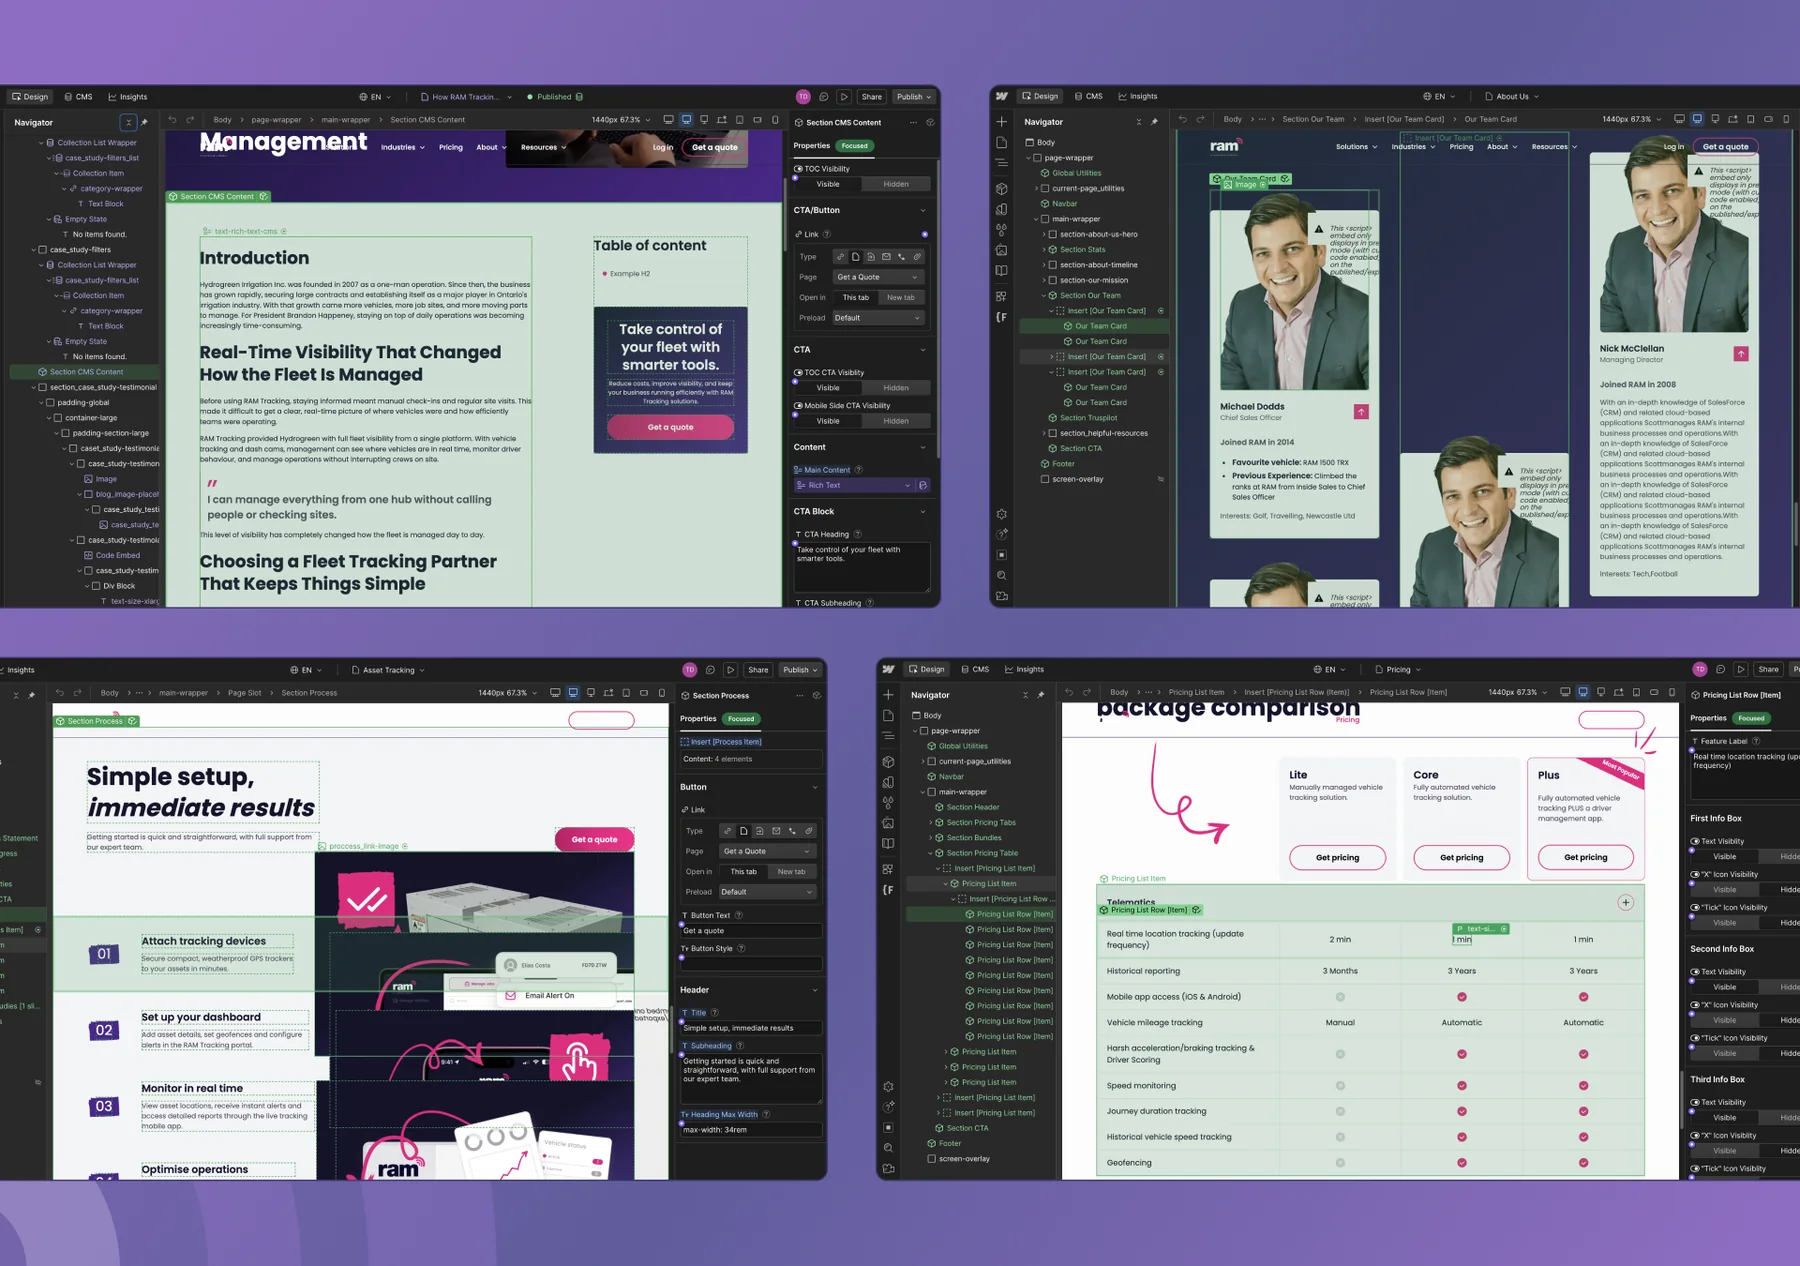Click the Webflow logo in Pricing window
1800x1266 pixels.
coord(888,669)
